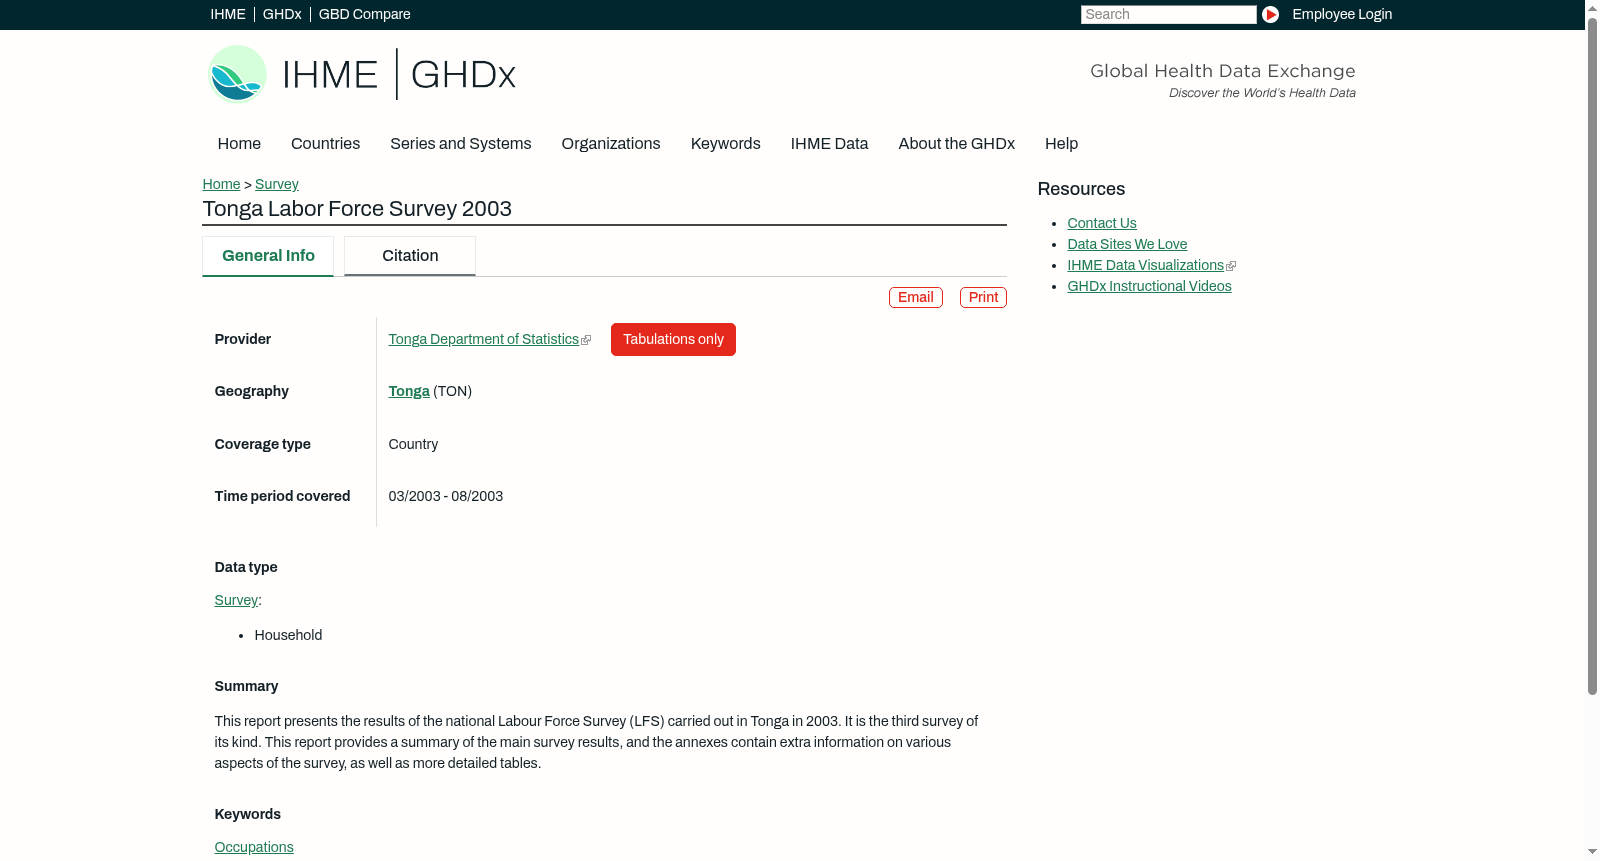This screenshot has width=1600, height=861.
Task: Click the Tabulations only red badge
Action: coord(673,339)
